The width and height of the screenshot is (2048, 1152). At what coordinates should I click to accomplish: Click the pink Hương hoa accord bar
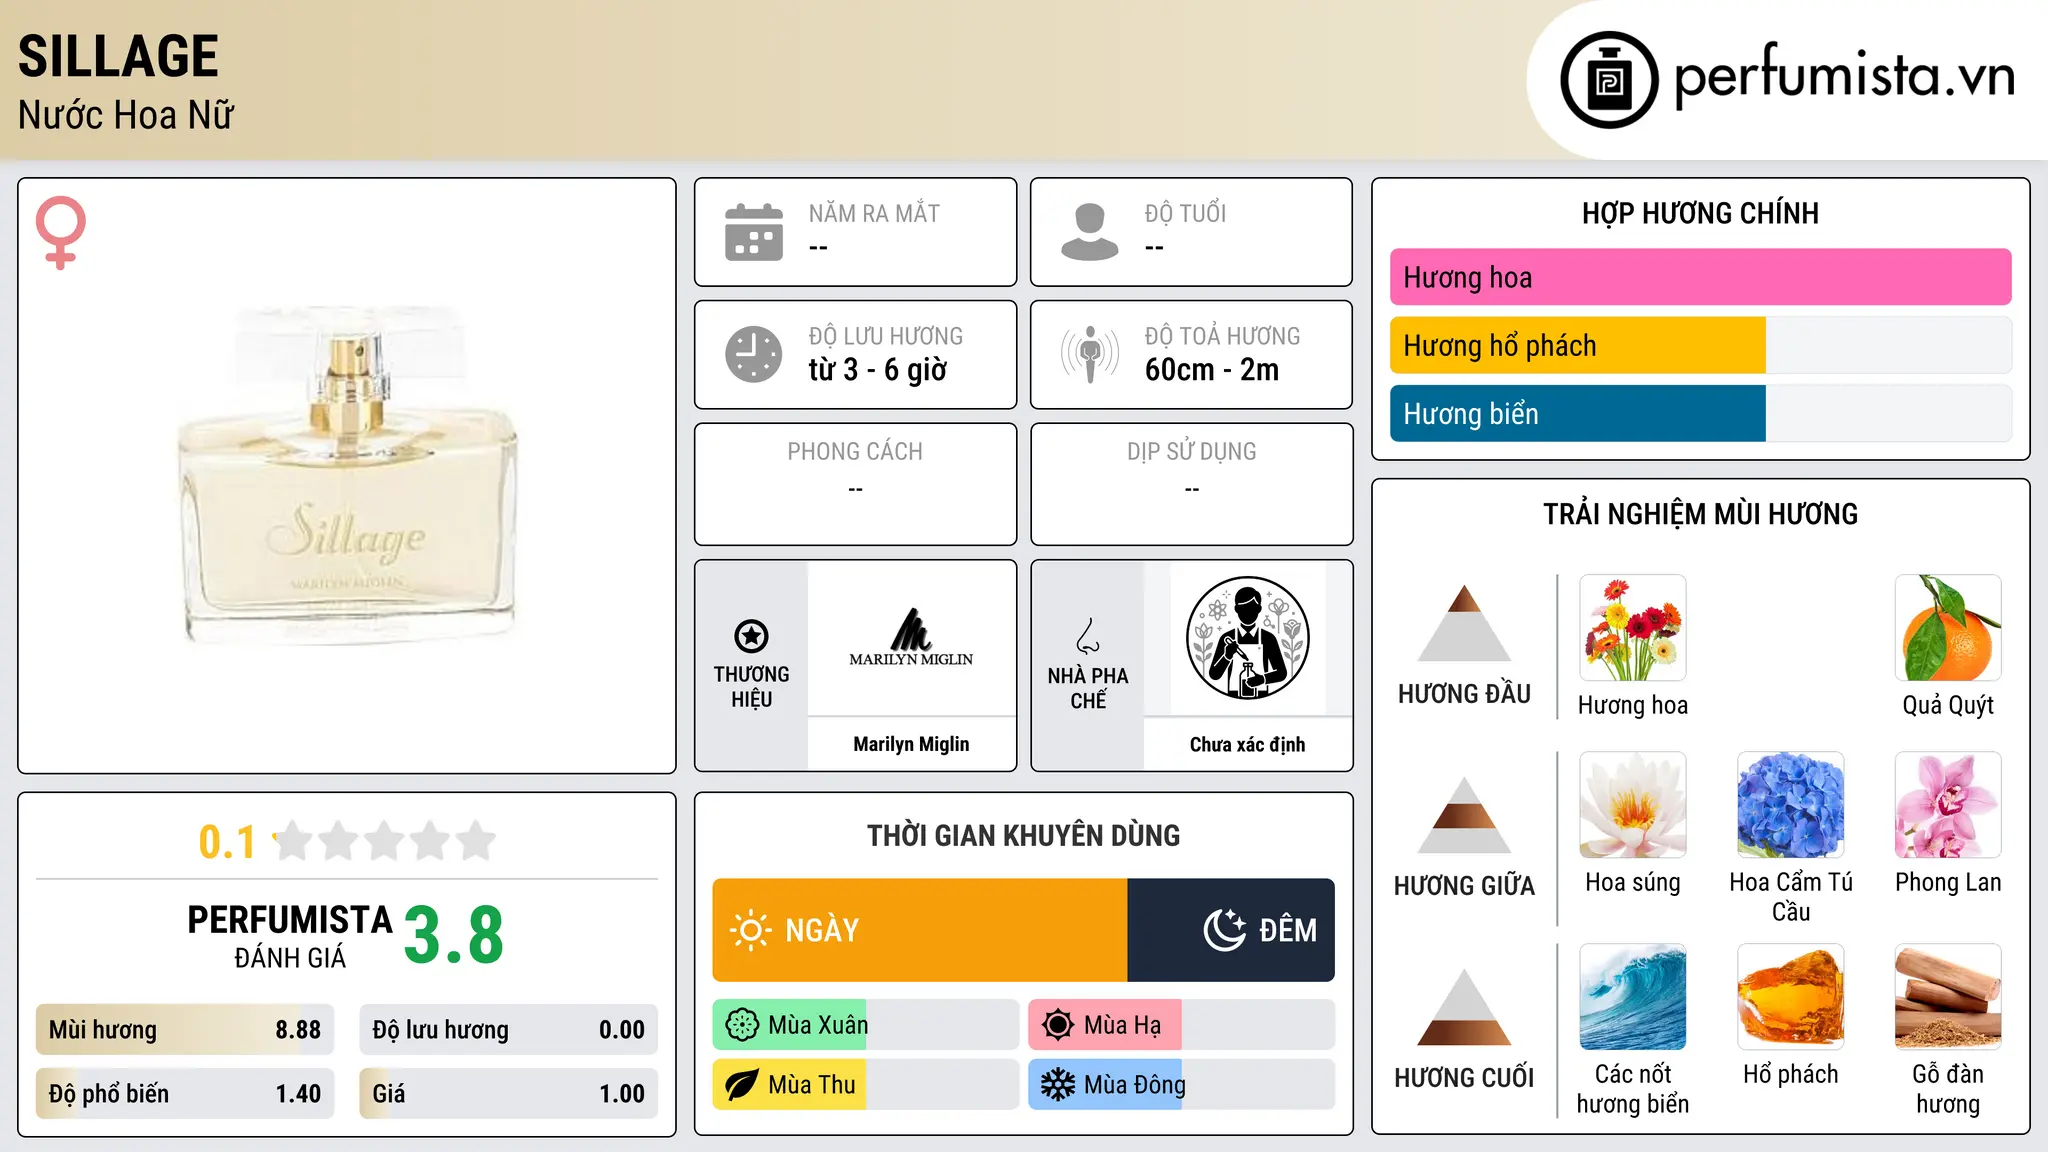[x=1700, y=277]
